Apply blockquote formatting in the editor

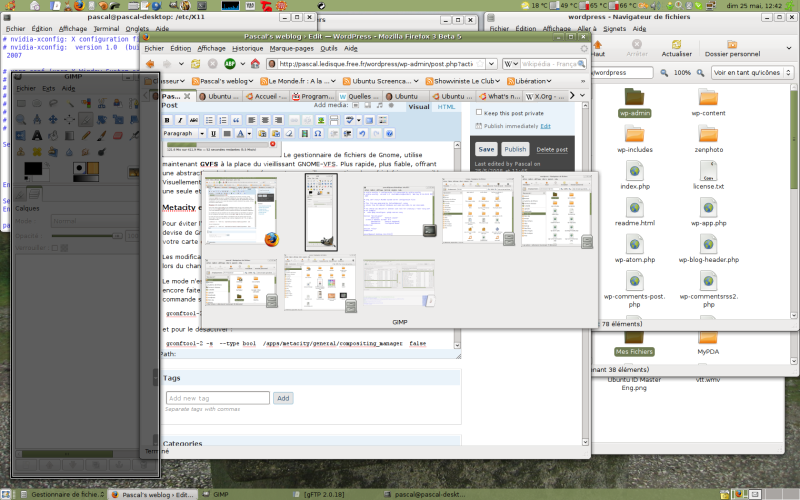coord(236,120)
